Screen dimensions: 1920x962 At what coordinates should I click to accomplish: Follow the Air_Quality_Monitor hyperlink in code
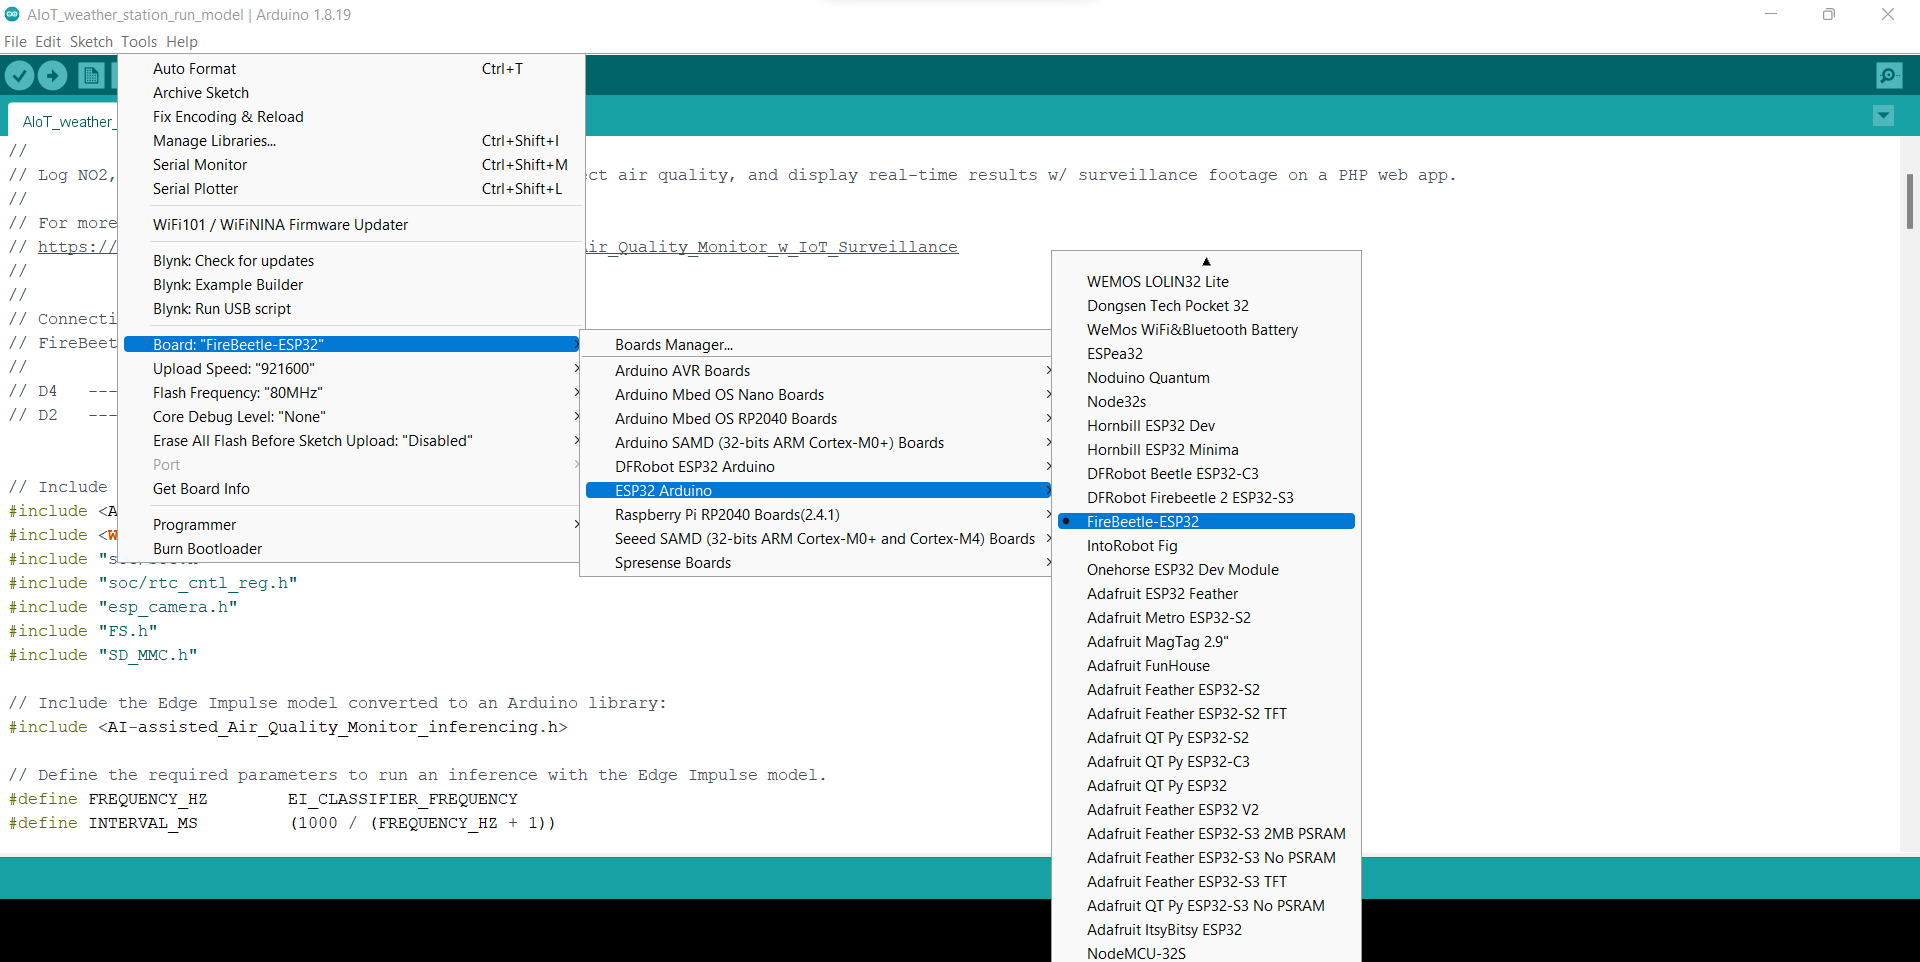click(772, 247)
